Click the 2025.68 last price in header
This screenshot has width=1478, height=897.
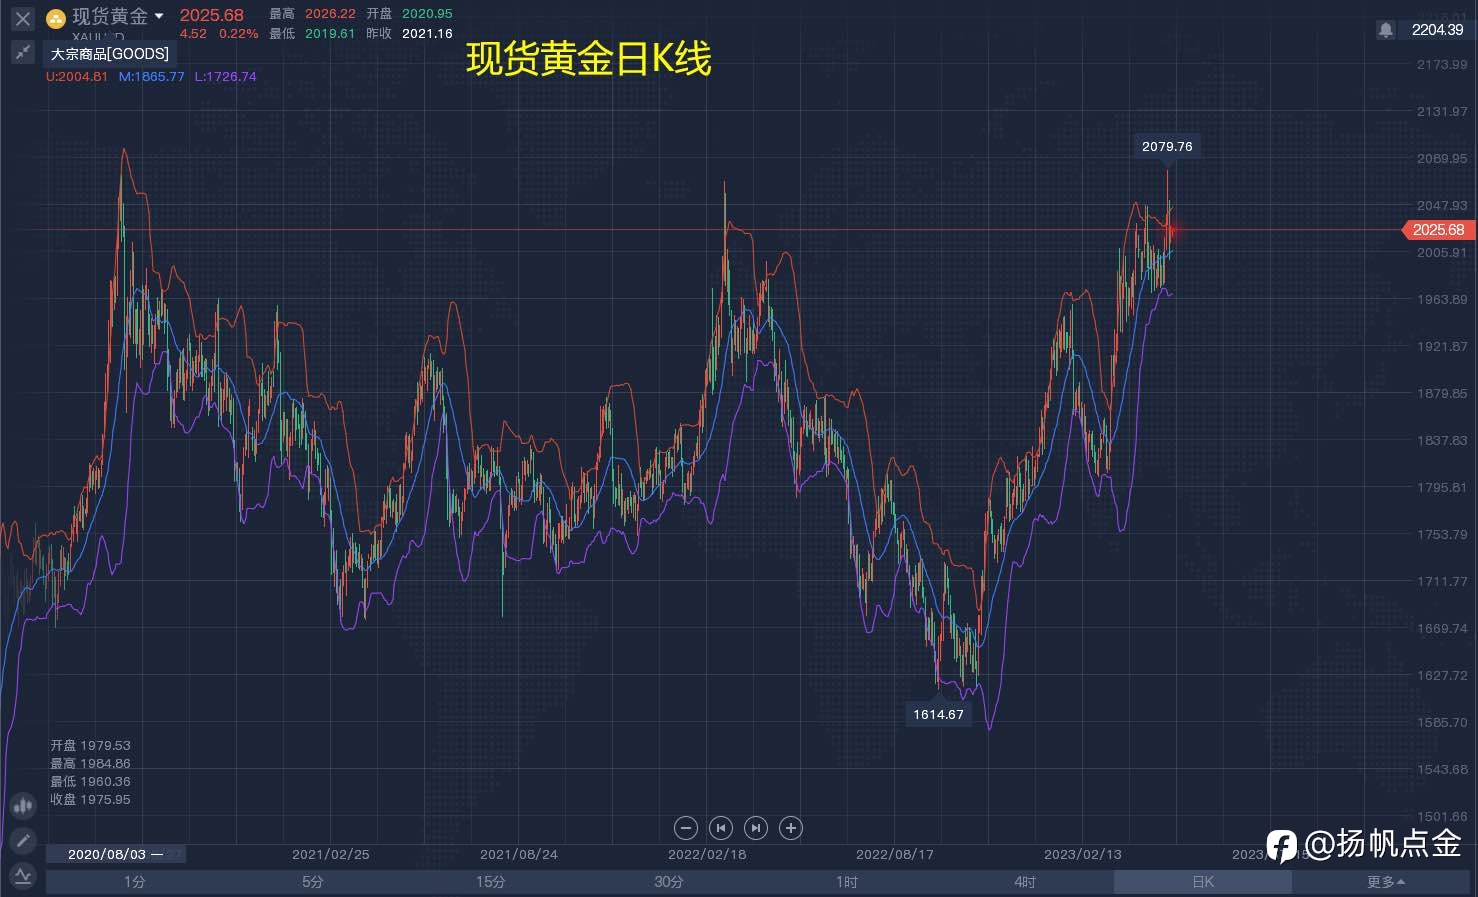click(212, 15)
